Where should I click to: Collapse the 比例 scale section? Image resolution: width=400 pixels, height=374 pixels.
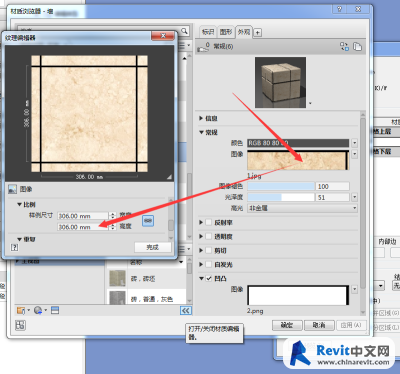pos(19,204)
